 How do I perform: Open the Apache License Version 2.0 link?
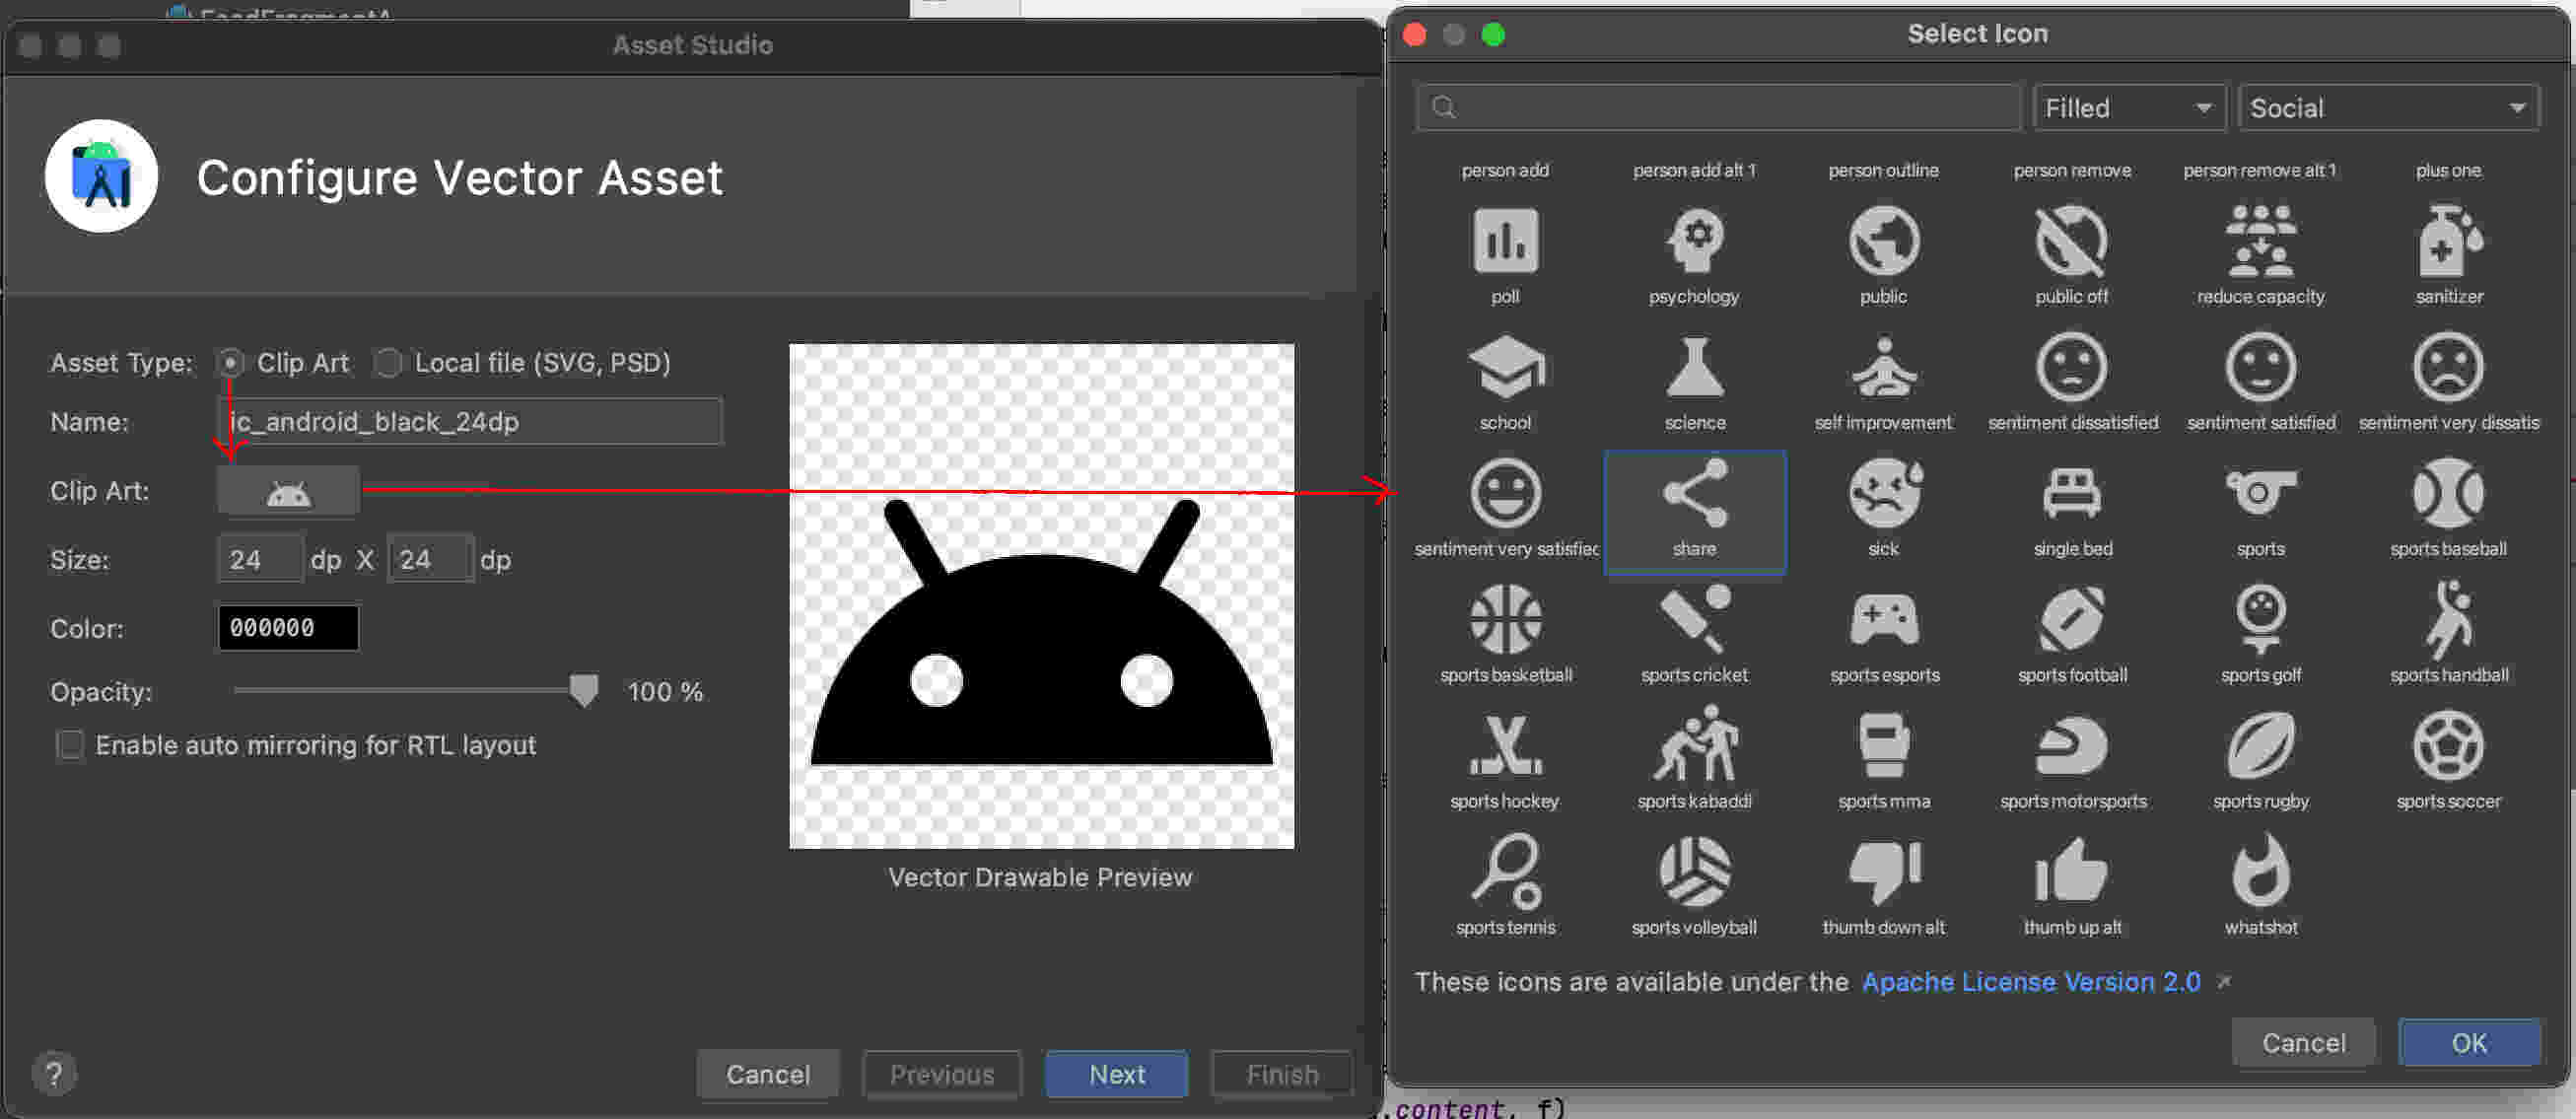(x=2030, y=982)
